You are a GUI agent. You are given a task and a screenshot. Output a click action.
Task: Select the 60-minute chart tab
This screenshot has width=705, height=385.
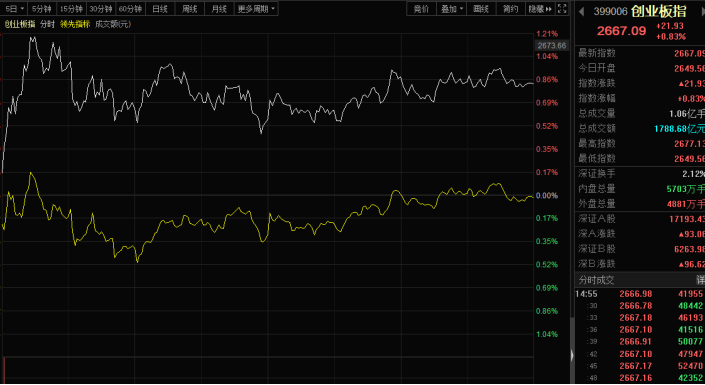click(x=130, y=9)
